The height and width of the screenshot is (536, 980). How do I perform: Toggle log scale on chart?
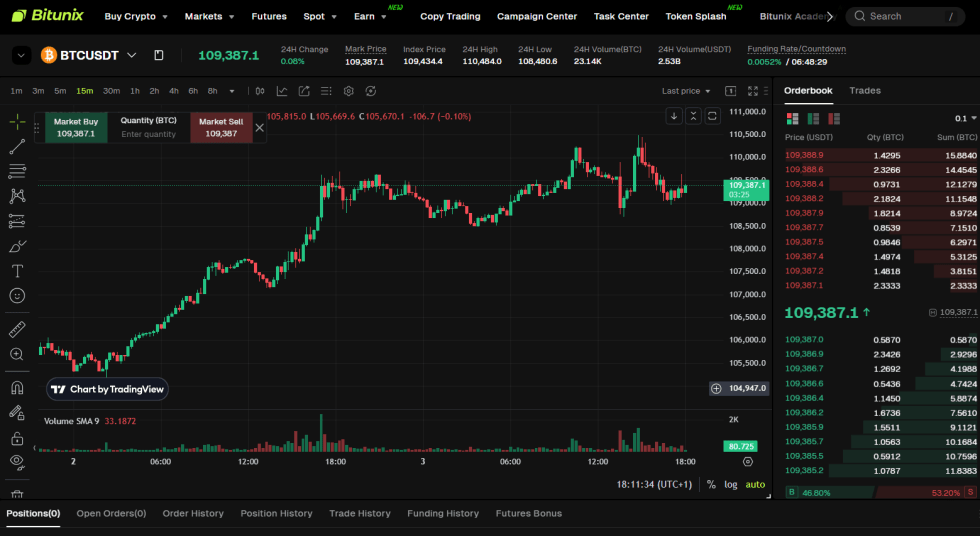[x=731, y=484]
